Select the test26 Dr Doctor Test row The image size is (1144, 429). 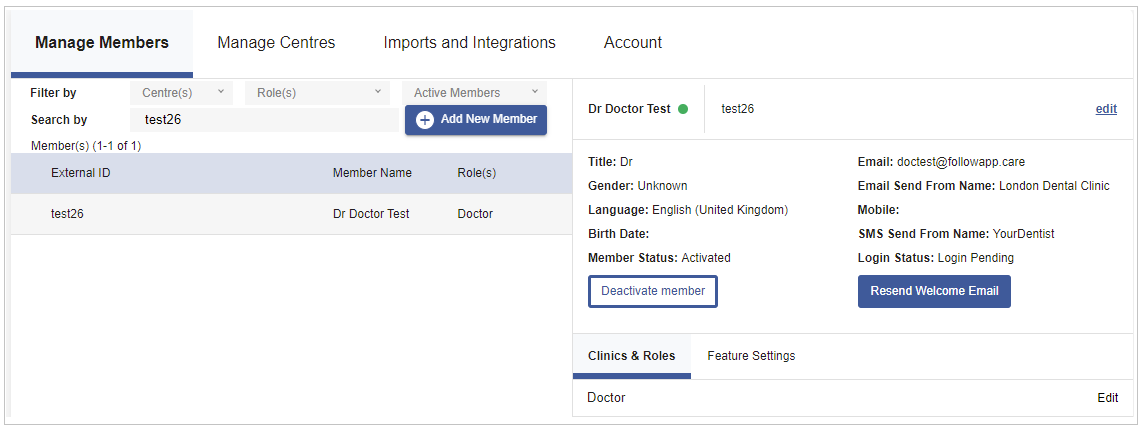coord(292,214)
